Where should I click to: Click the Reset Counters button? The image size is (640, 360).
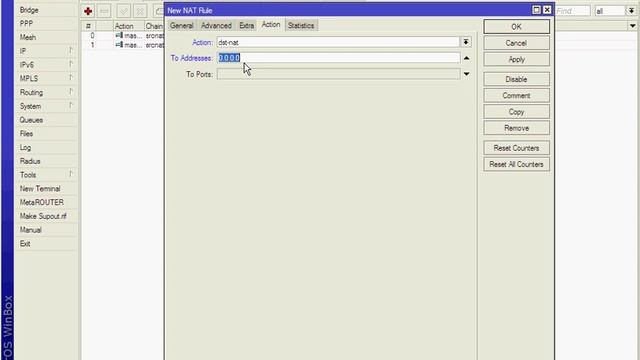(516, 148)
